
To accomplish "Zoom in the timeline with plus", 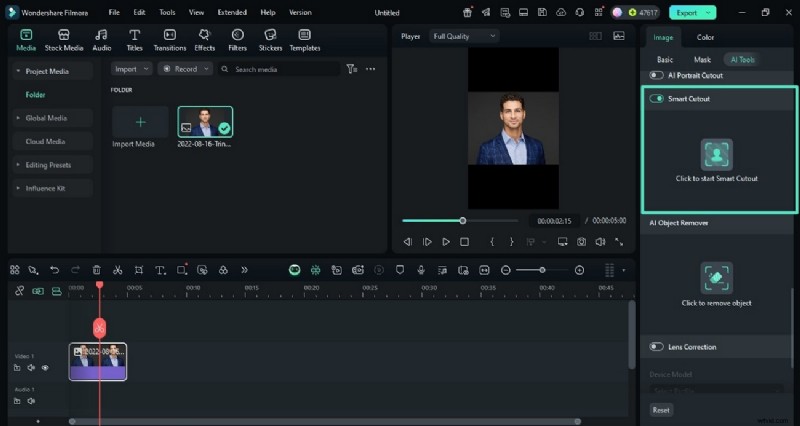I will [x=579, y=270].
